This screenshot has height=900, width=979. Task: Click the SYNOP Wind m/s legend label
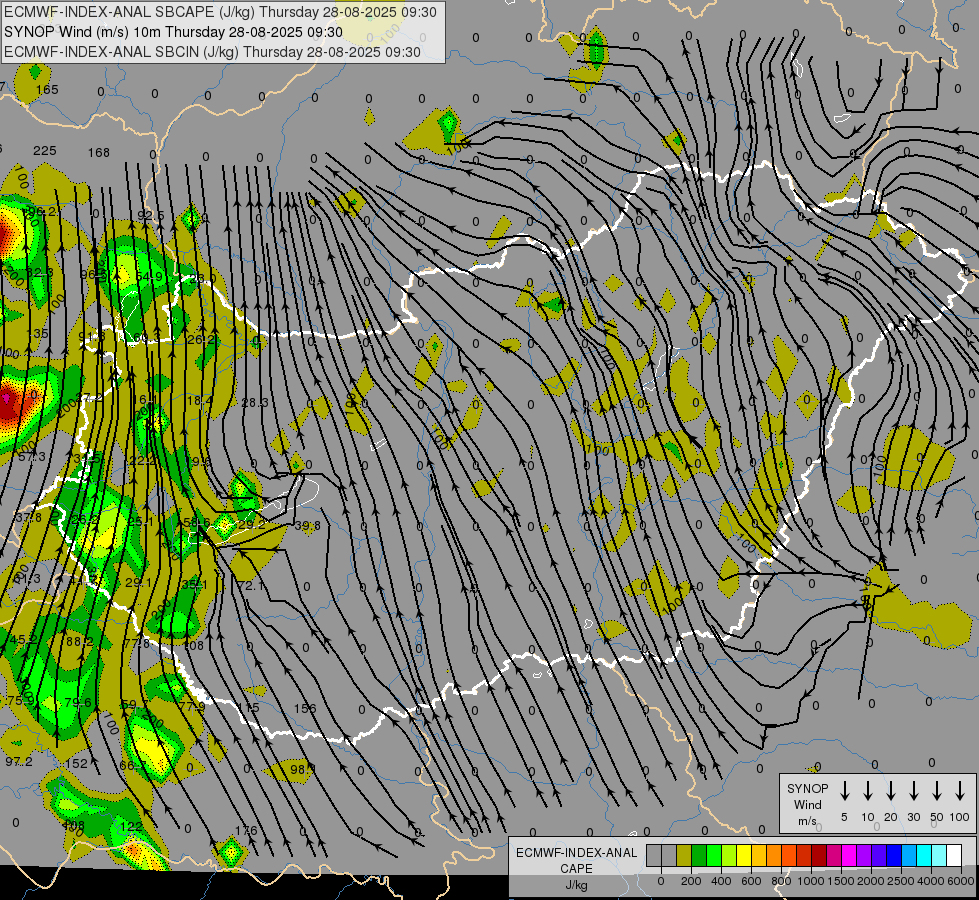click(807, 804)
